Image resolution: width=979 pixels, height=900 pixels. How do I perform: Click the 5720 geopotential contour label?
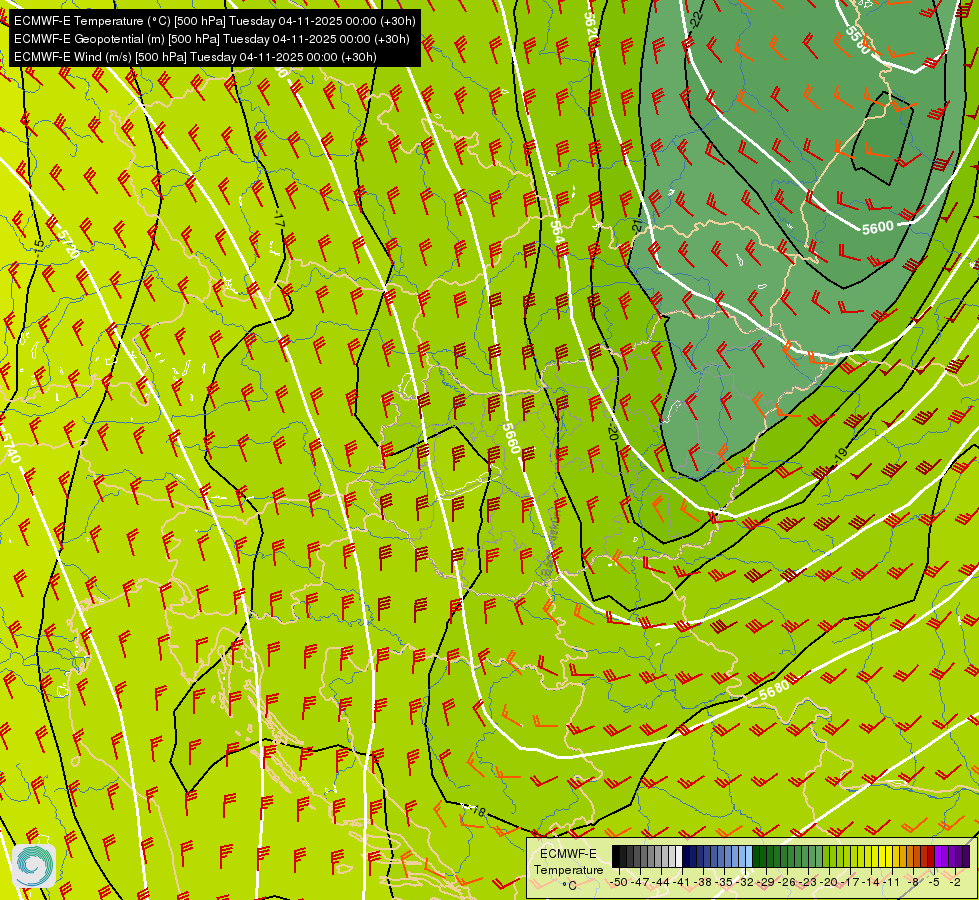coord(67,243)
